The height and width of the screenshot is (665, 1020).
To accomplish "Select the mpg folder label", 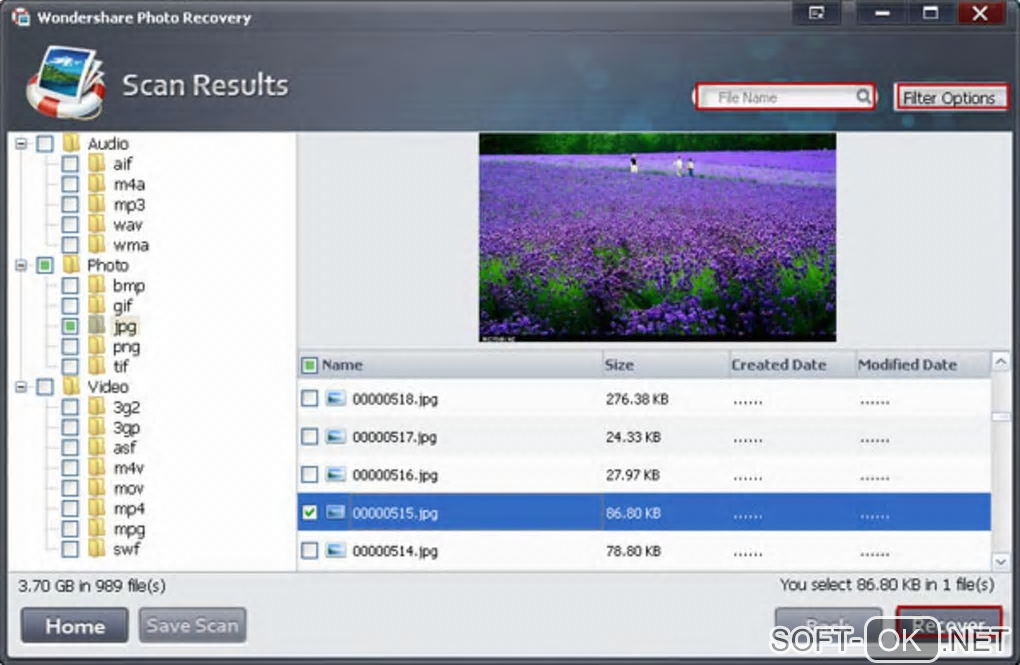I will (129, 529).
